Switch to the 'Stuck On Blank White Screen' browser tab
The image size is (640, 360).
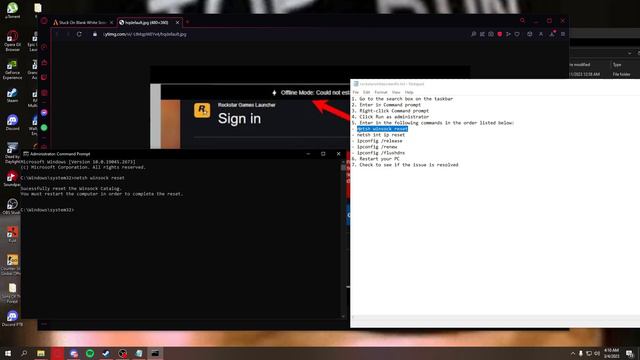click(83, 22)
